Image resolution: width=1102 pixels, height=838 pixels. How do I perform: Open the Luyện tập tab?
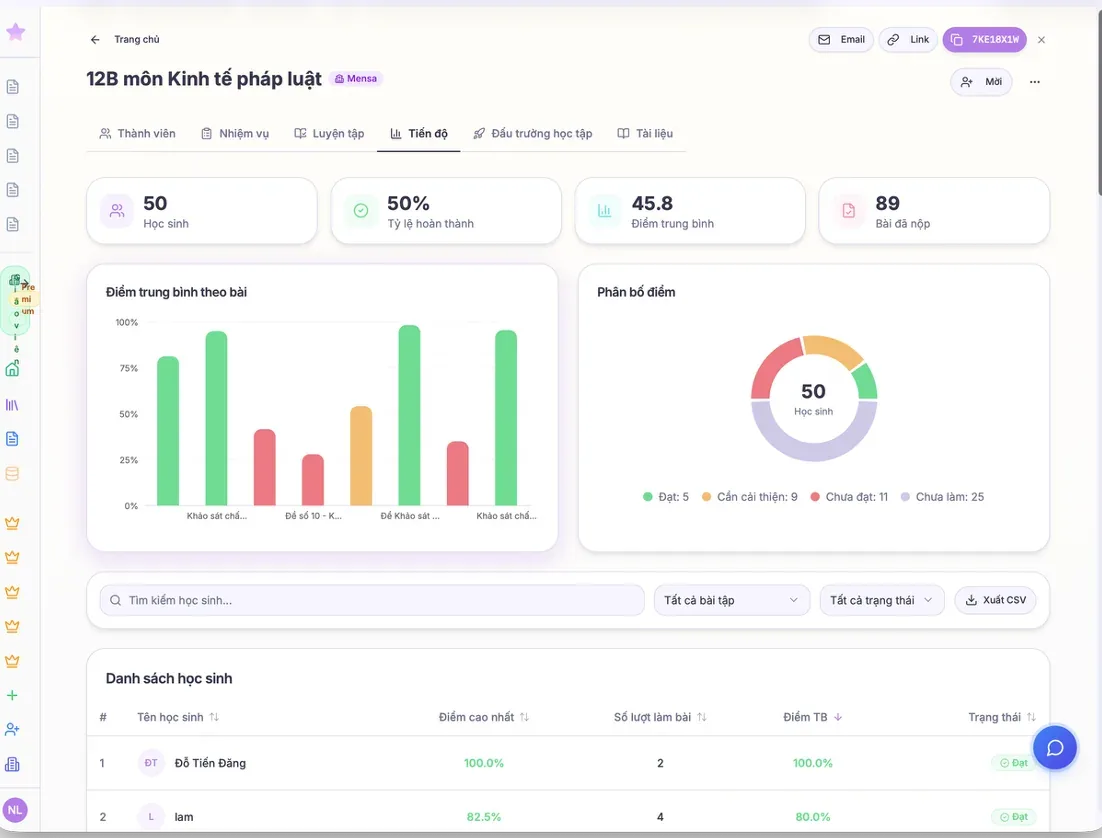330,134
